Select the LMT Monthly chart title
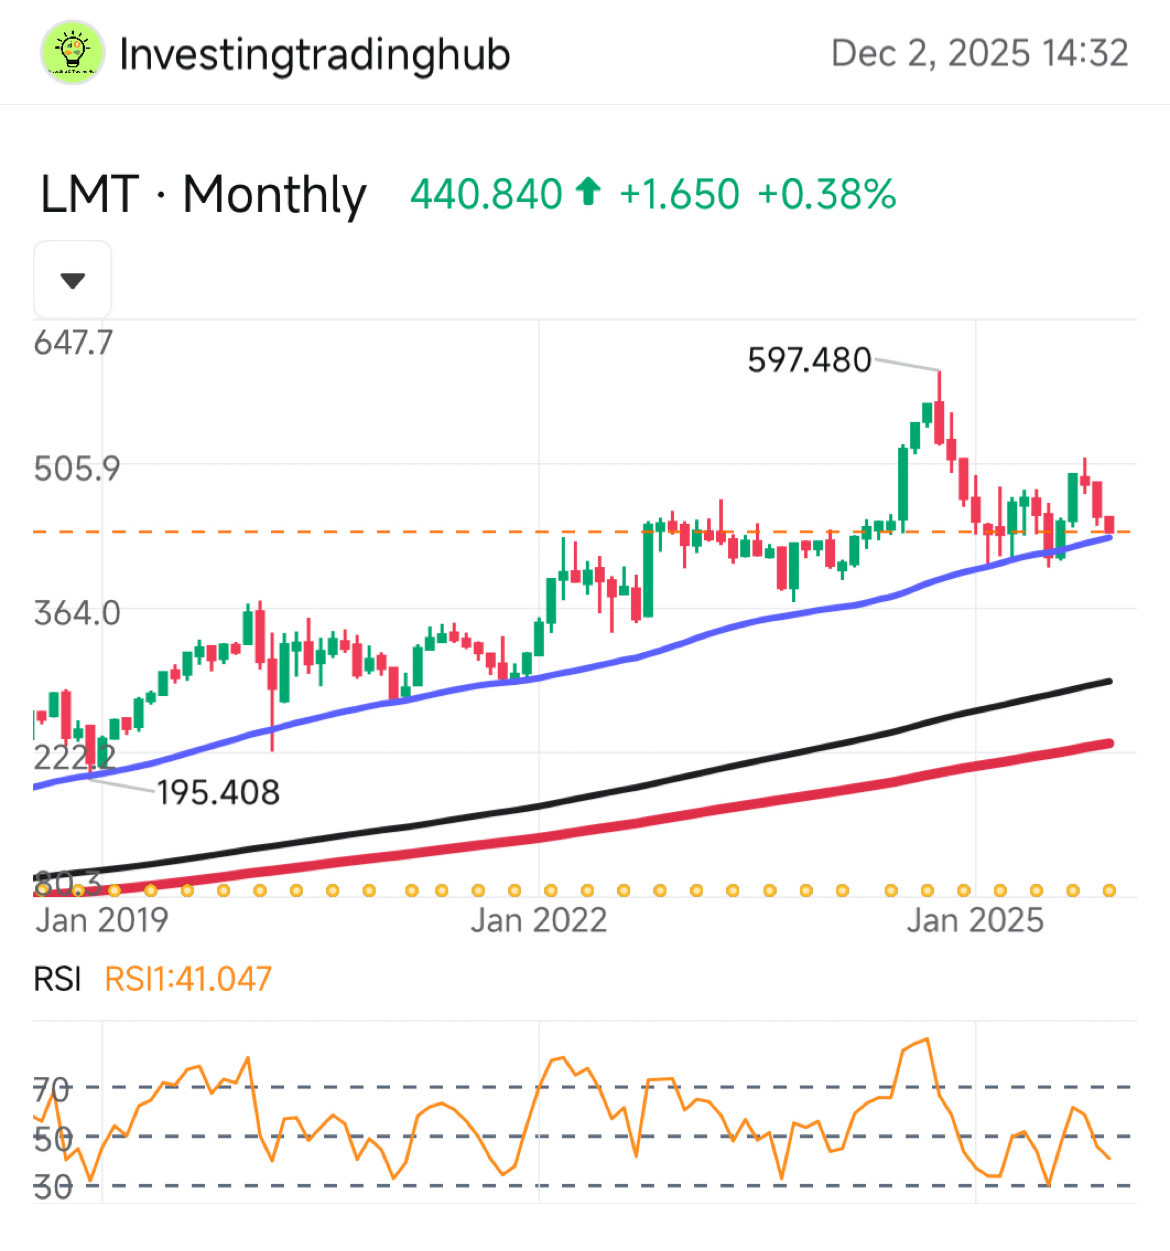Screen dimensions: 1170x1251 pyautogui.click(x=203, y=194)
